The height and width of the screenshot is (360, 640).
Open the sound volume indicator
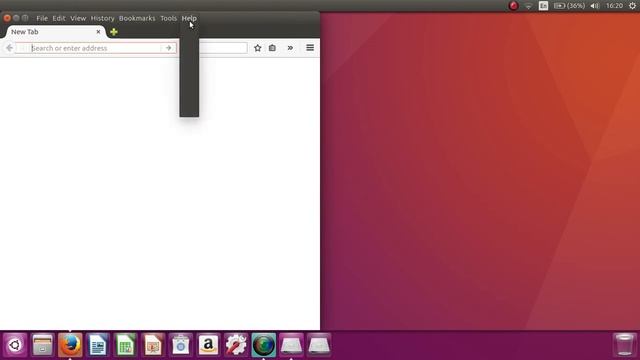tap(595, 6)
